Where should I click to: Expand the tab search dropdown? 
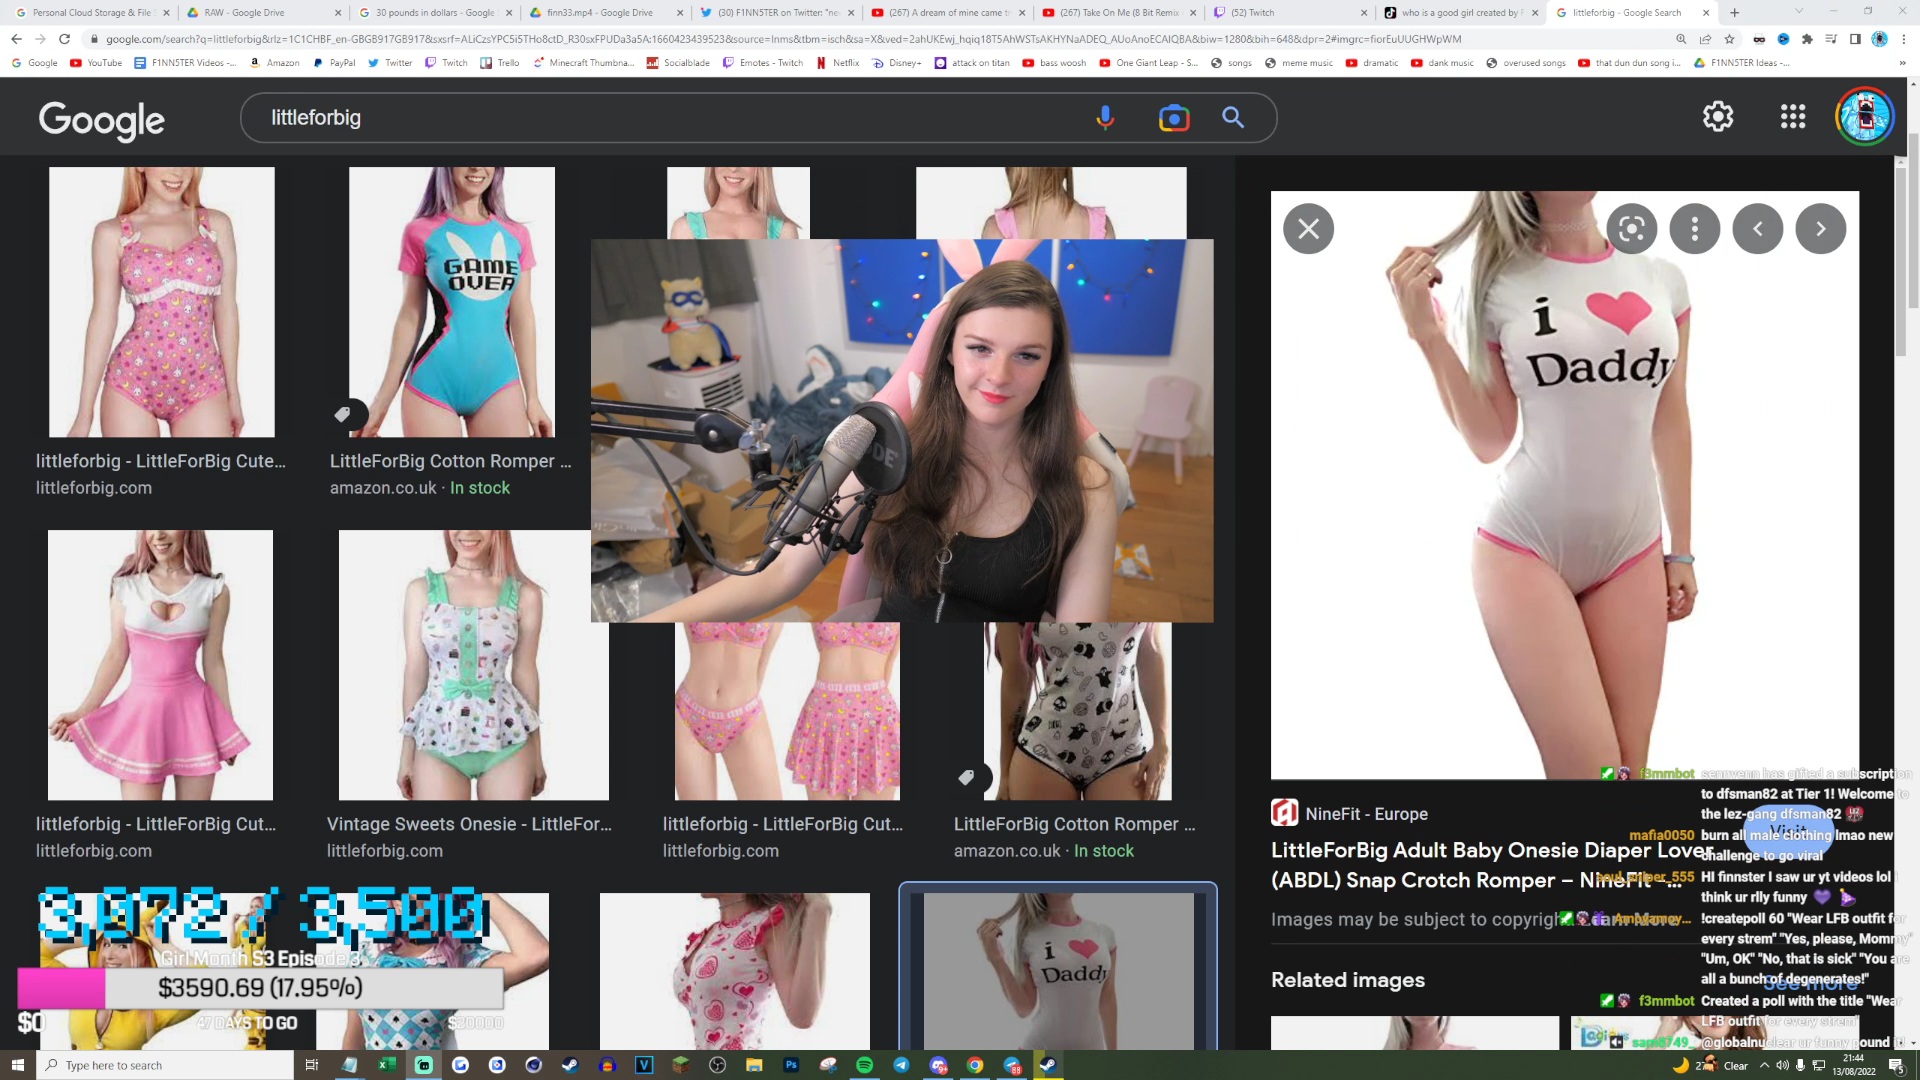(x=1799, y=12)
